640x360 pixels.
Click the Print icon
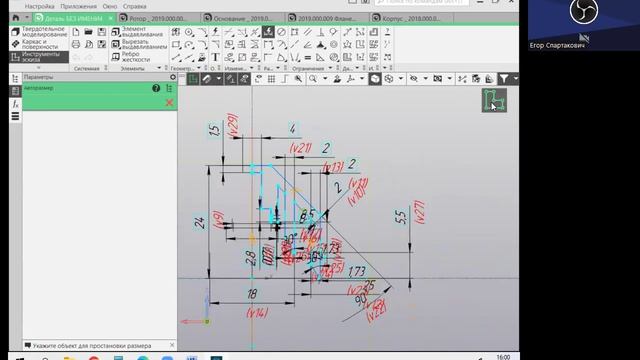coord(76,44)
